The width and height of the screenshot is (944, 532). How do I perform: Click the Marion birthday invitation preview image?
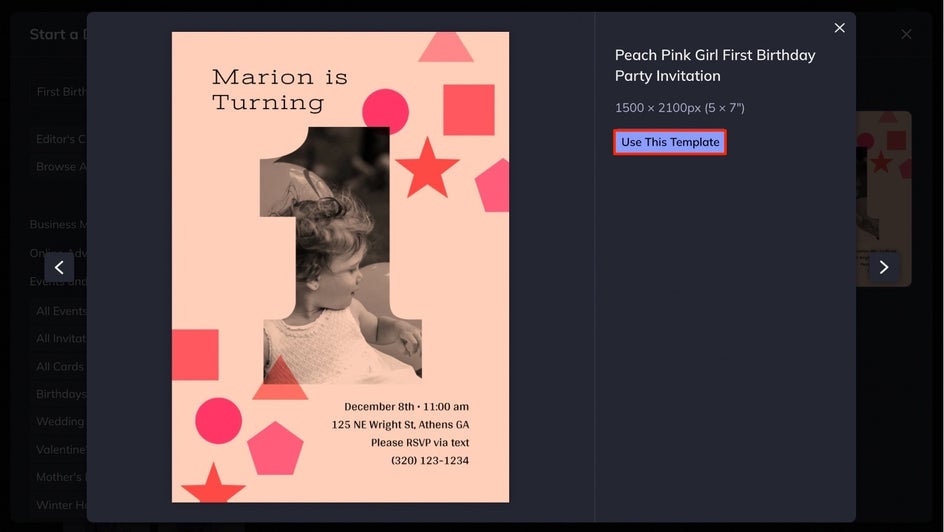coord(340,267)
